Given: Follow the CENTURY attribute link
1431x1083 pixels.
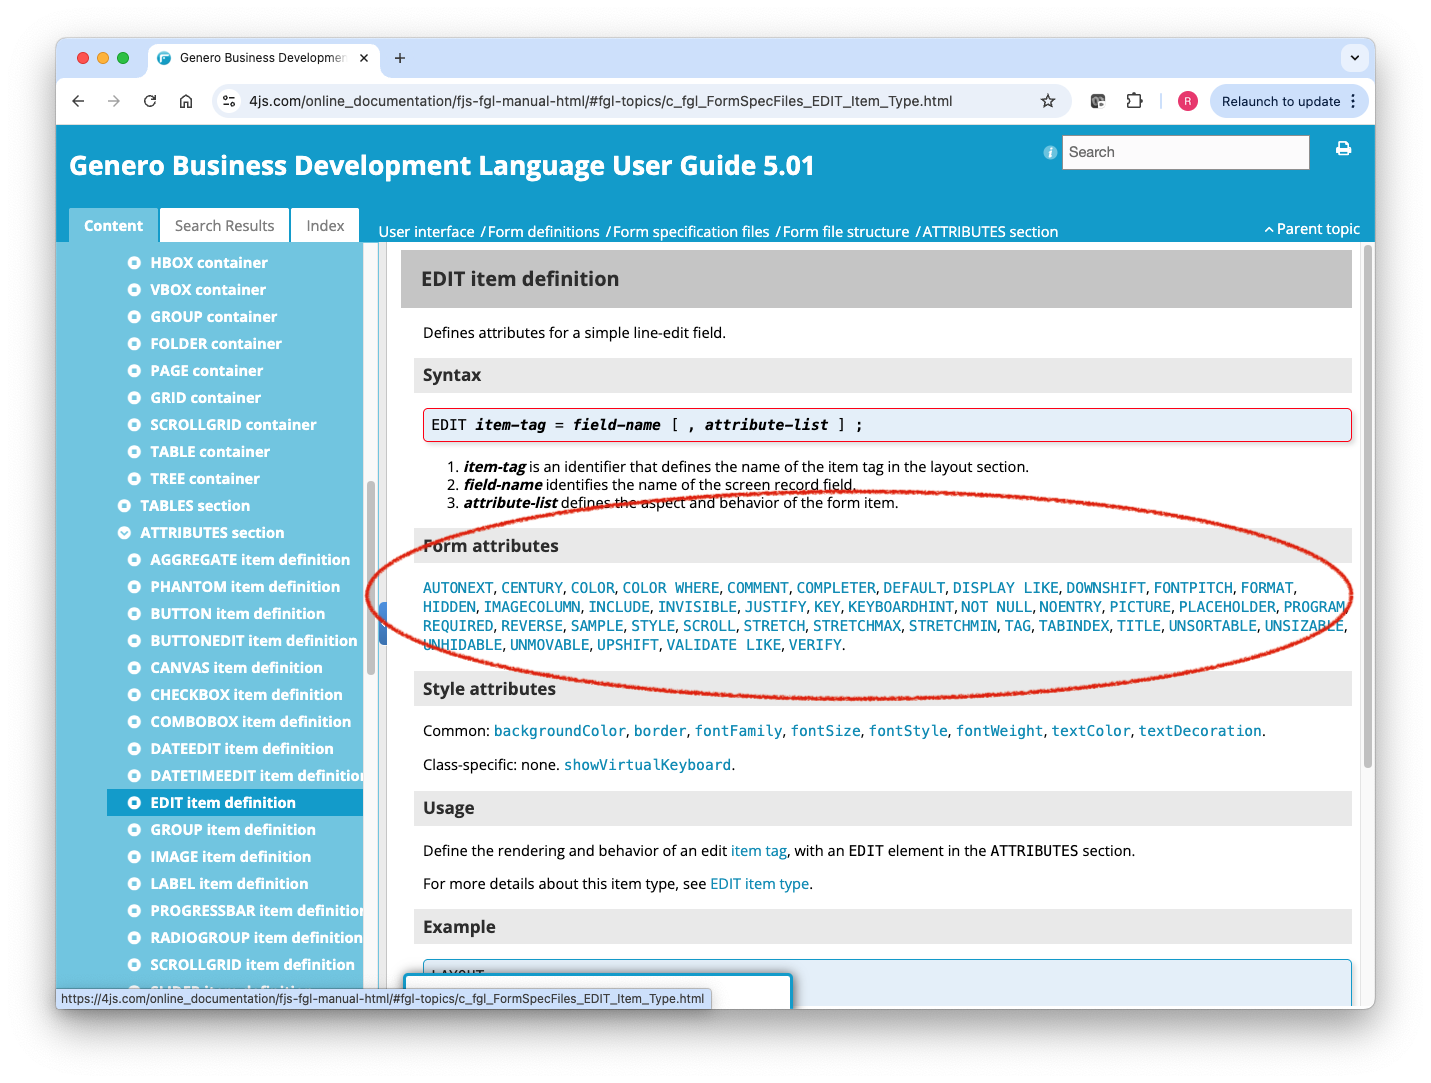Looking at the screenshot, I should pyautogui.click(x=532, y=588).
